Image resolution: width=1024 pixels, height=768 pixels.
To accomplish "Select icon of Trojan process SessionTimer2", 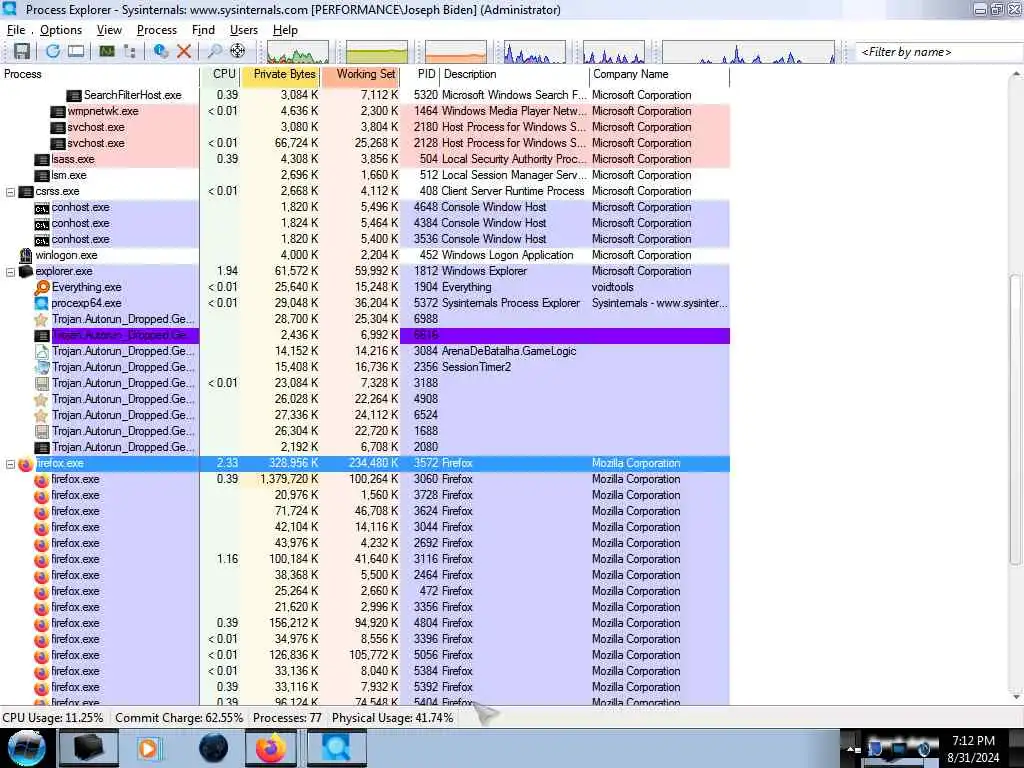I will coord(42,368).
